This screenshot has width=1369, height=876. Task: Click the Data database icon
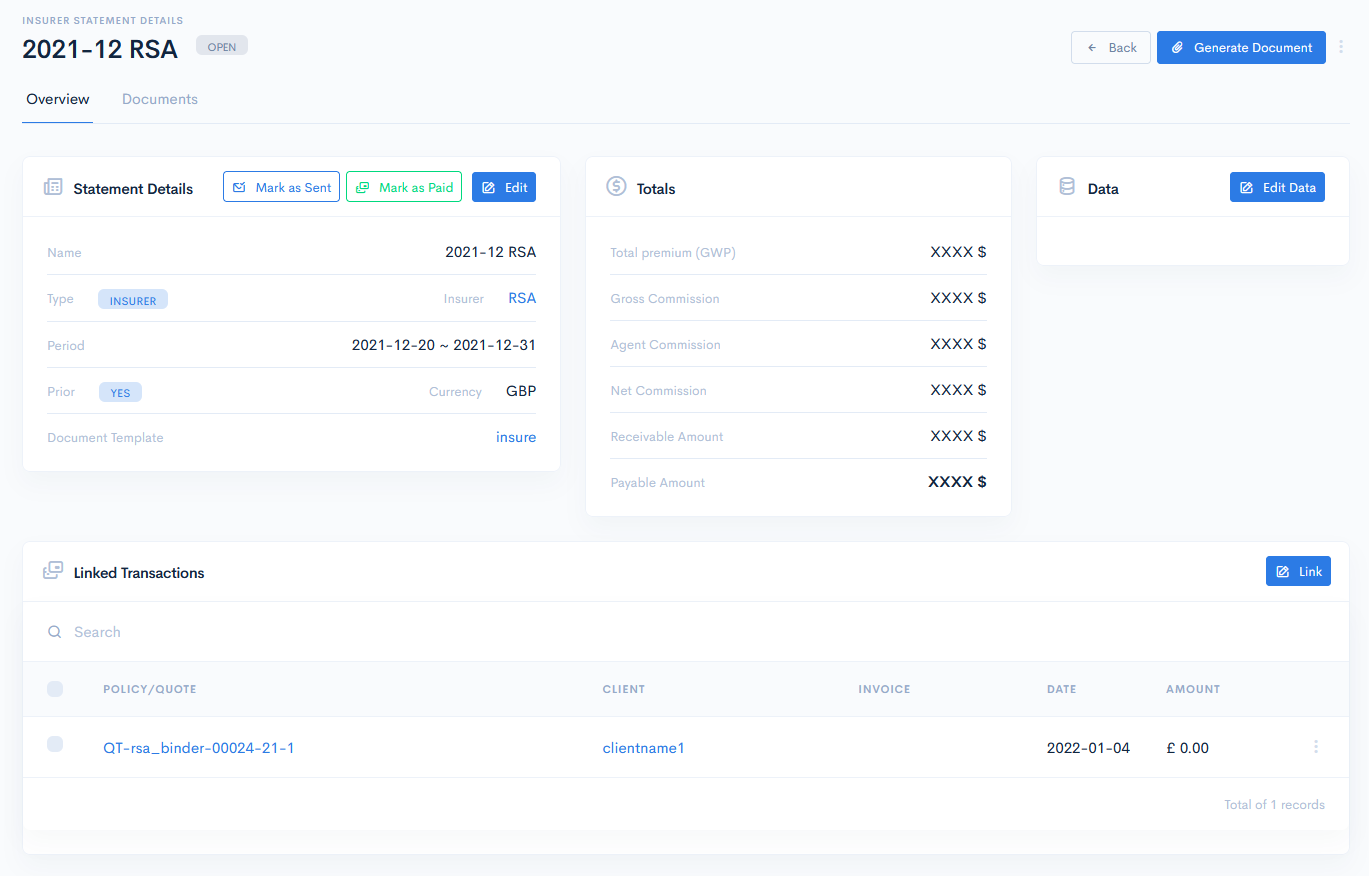(1067, 187)
